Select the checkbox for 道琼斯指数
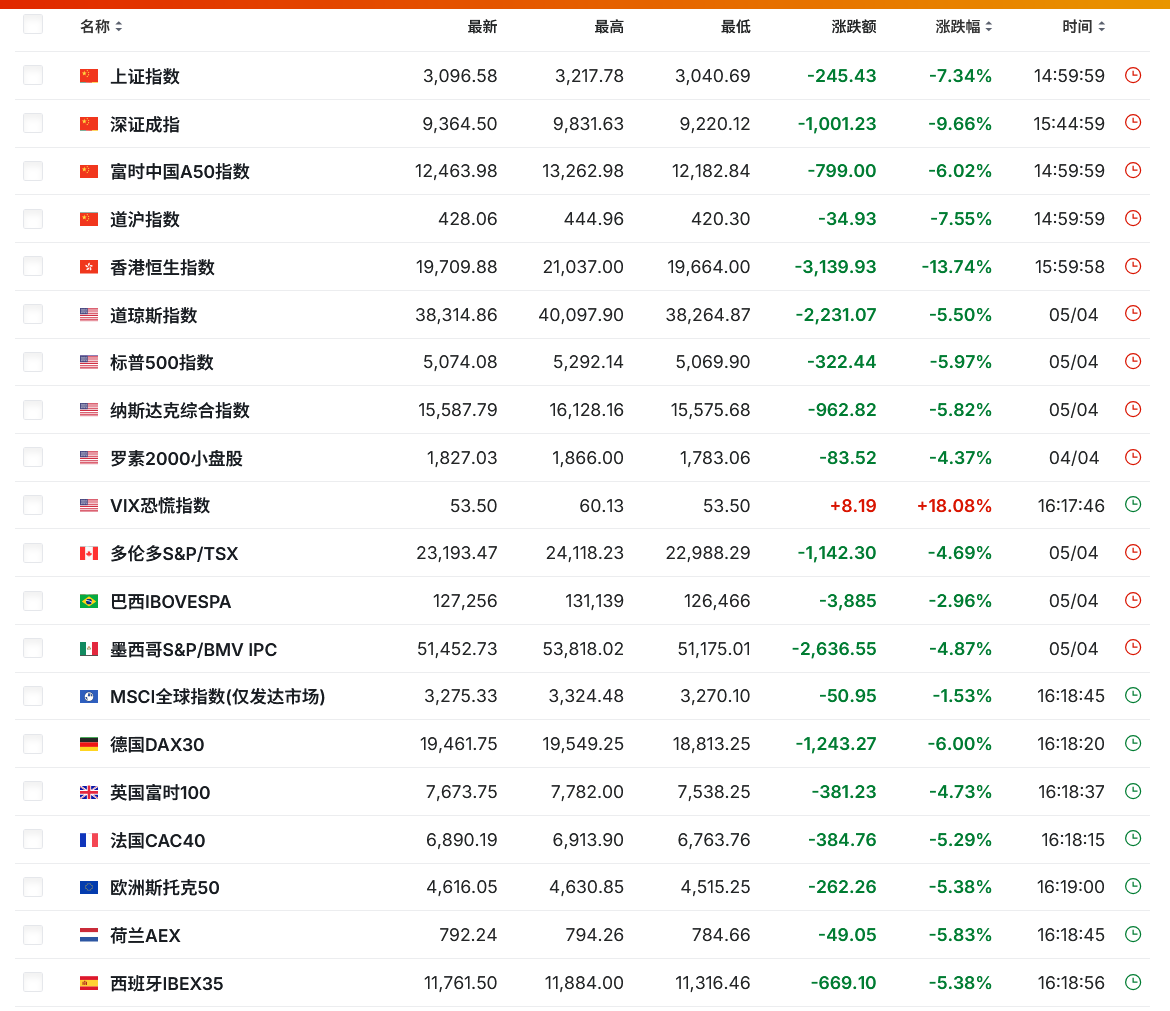 coord(33,314)
